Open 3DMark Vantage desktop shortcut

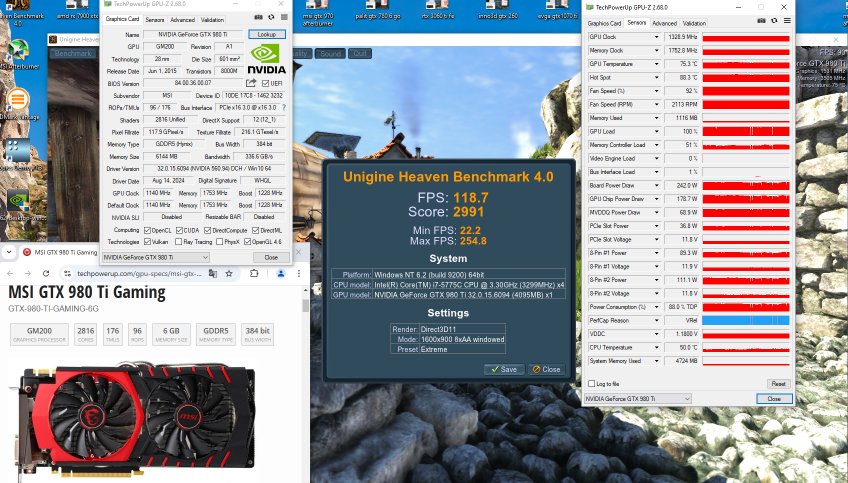pyautogui.click(x=18, y=104)
